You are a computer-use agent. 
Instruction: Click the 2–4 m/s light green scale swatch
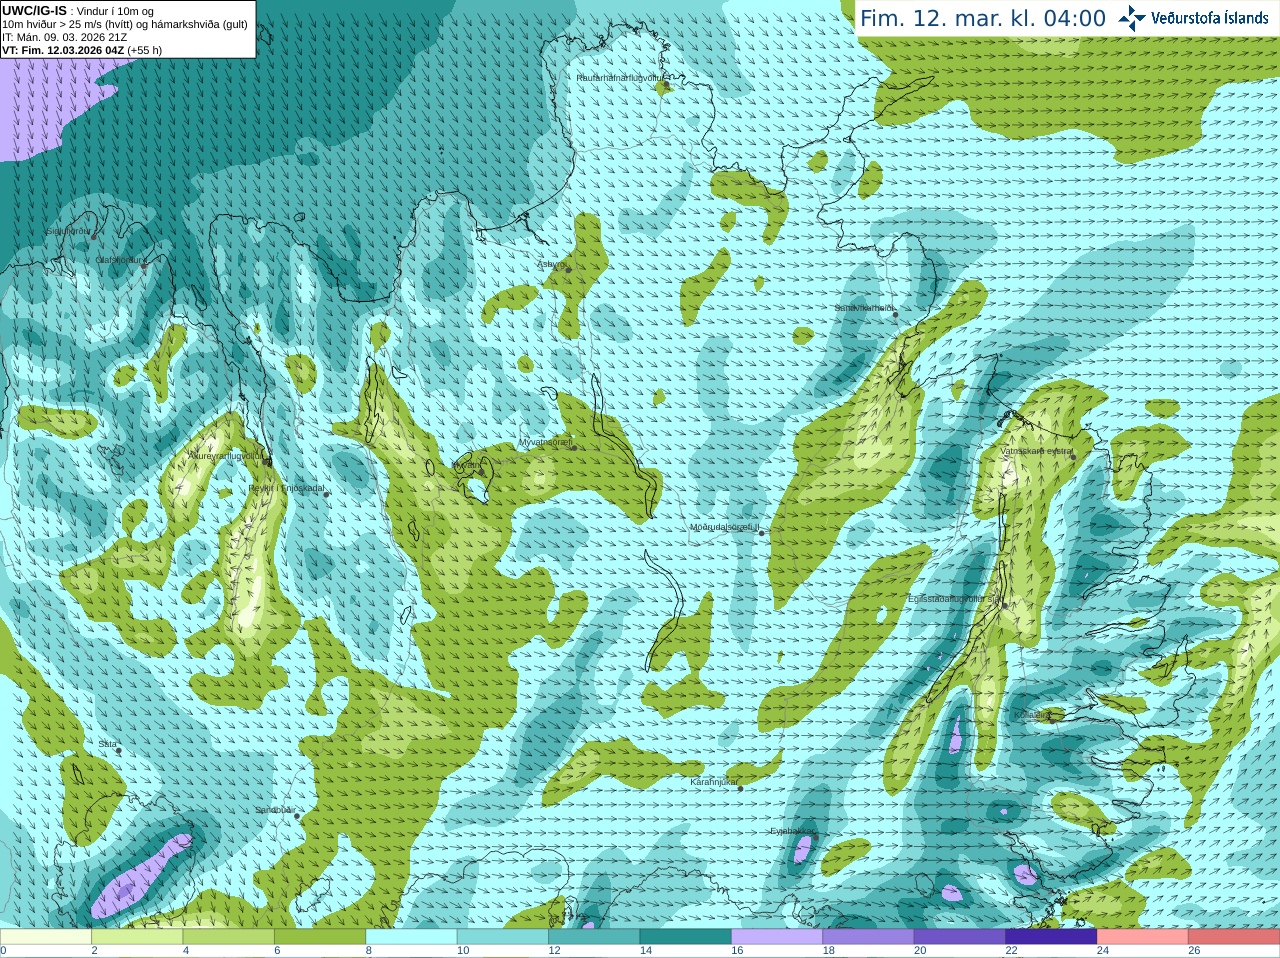(x=137, y=937)
